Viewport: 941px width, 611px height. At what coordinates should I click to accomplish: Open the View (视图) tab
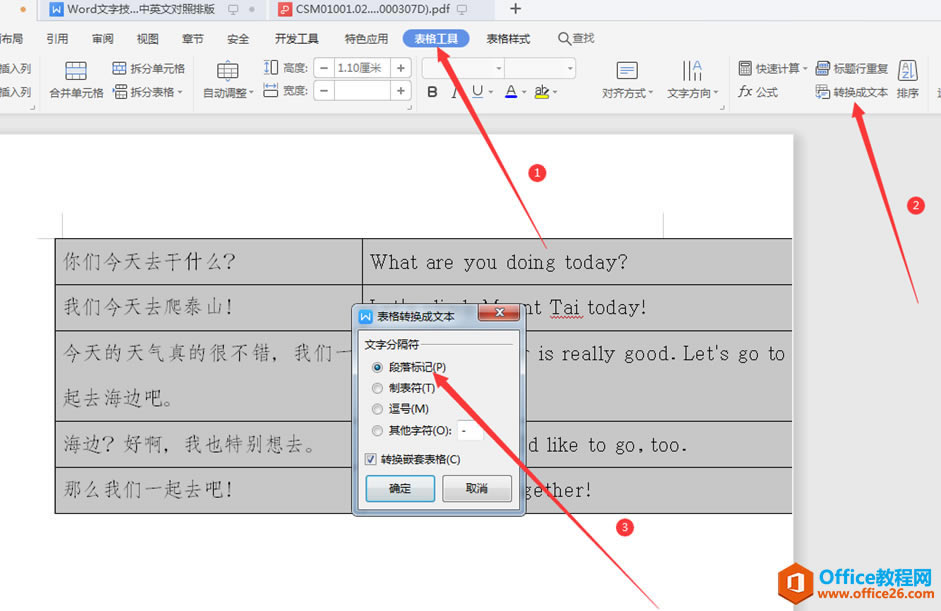coord(148,39)
